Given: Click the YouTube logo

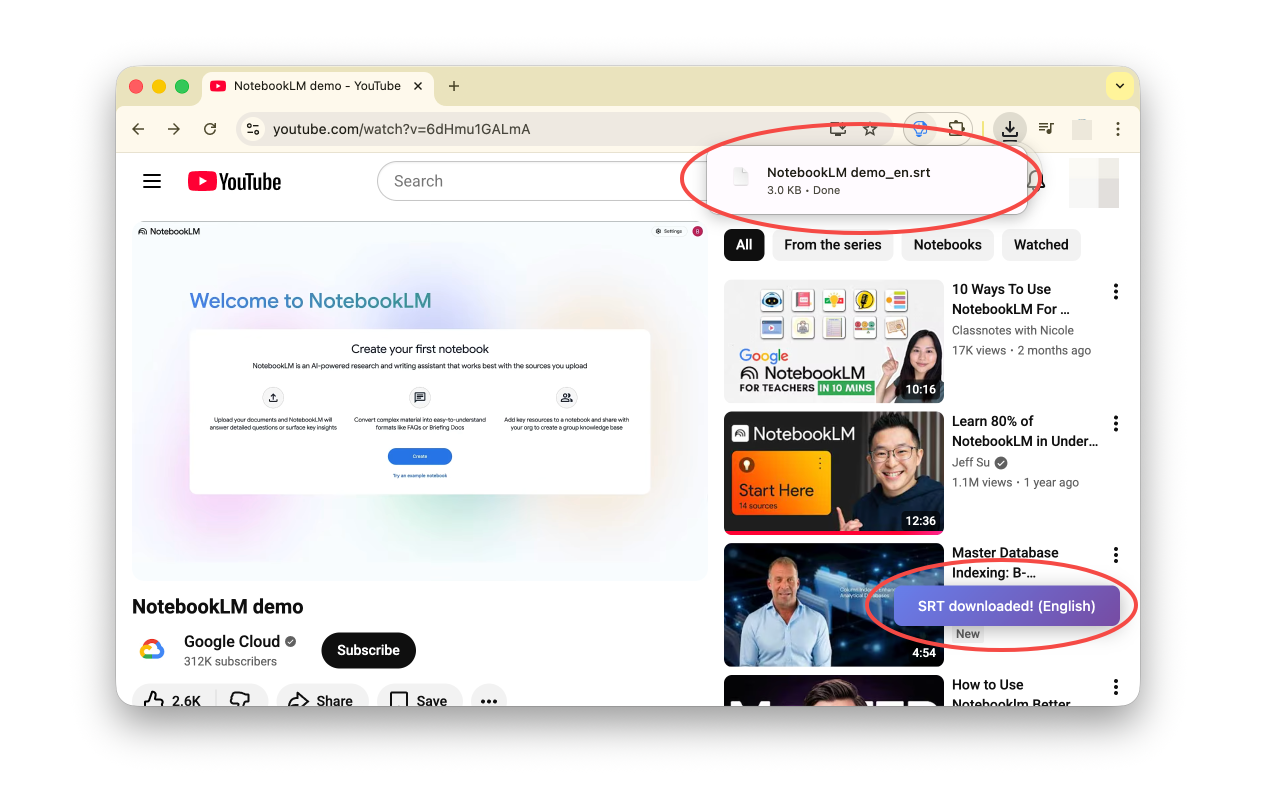Looking at the screenshot, I should click(234, 181).
